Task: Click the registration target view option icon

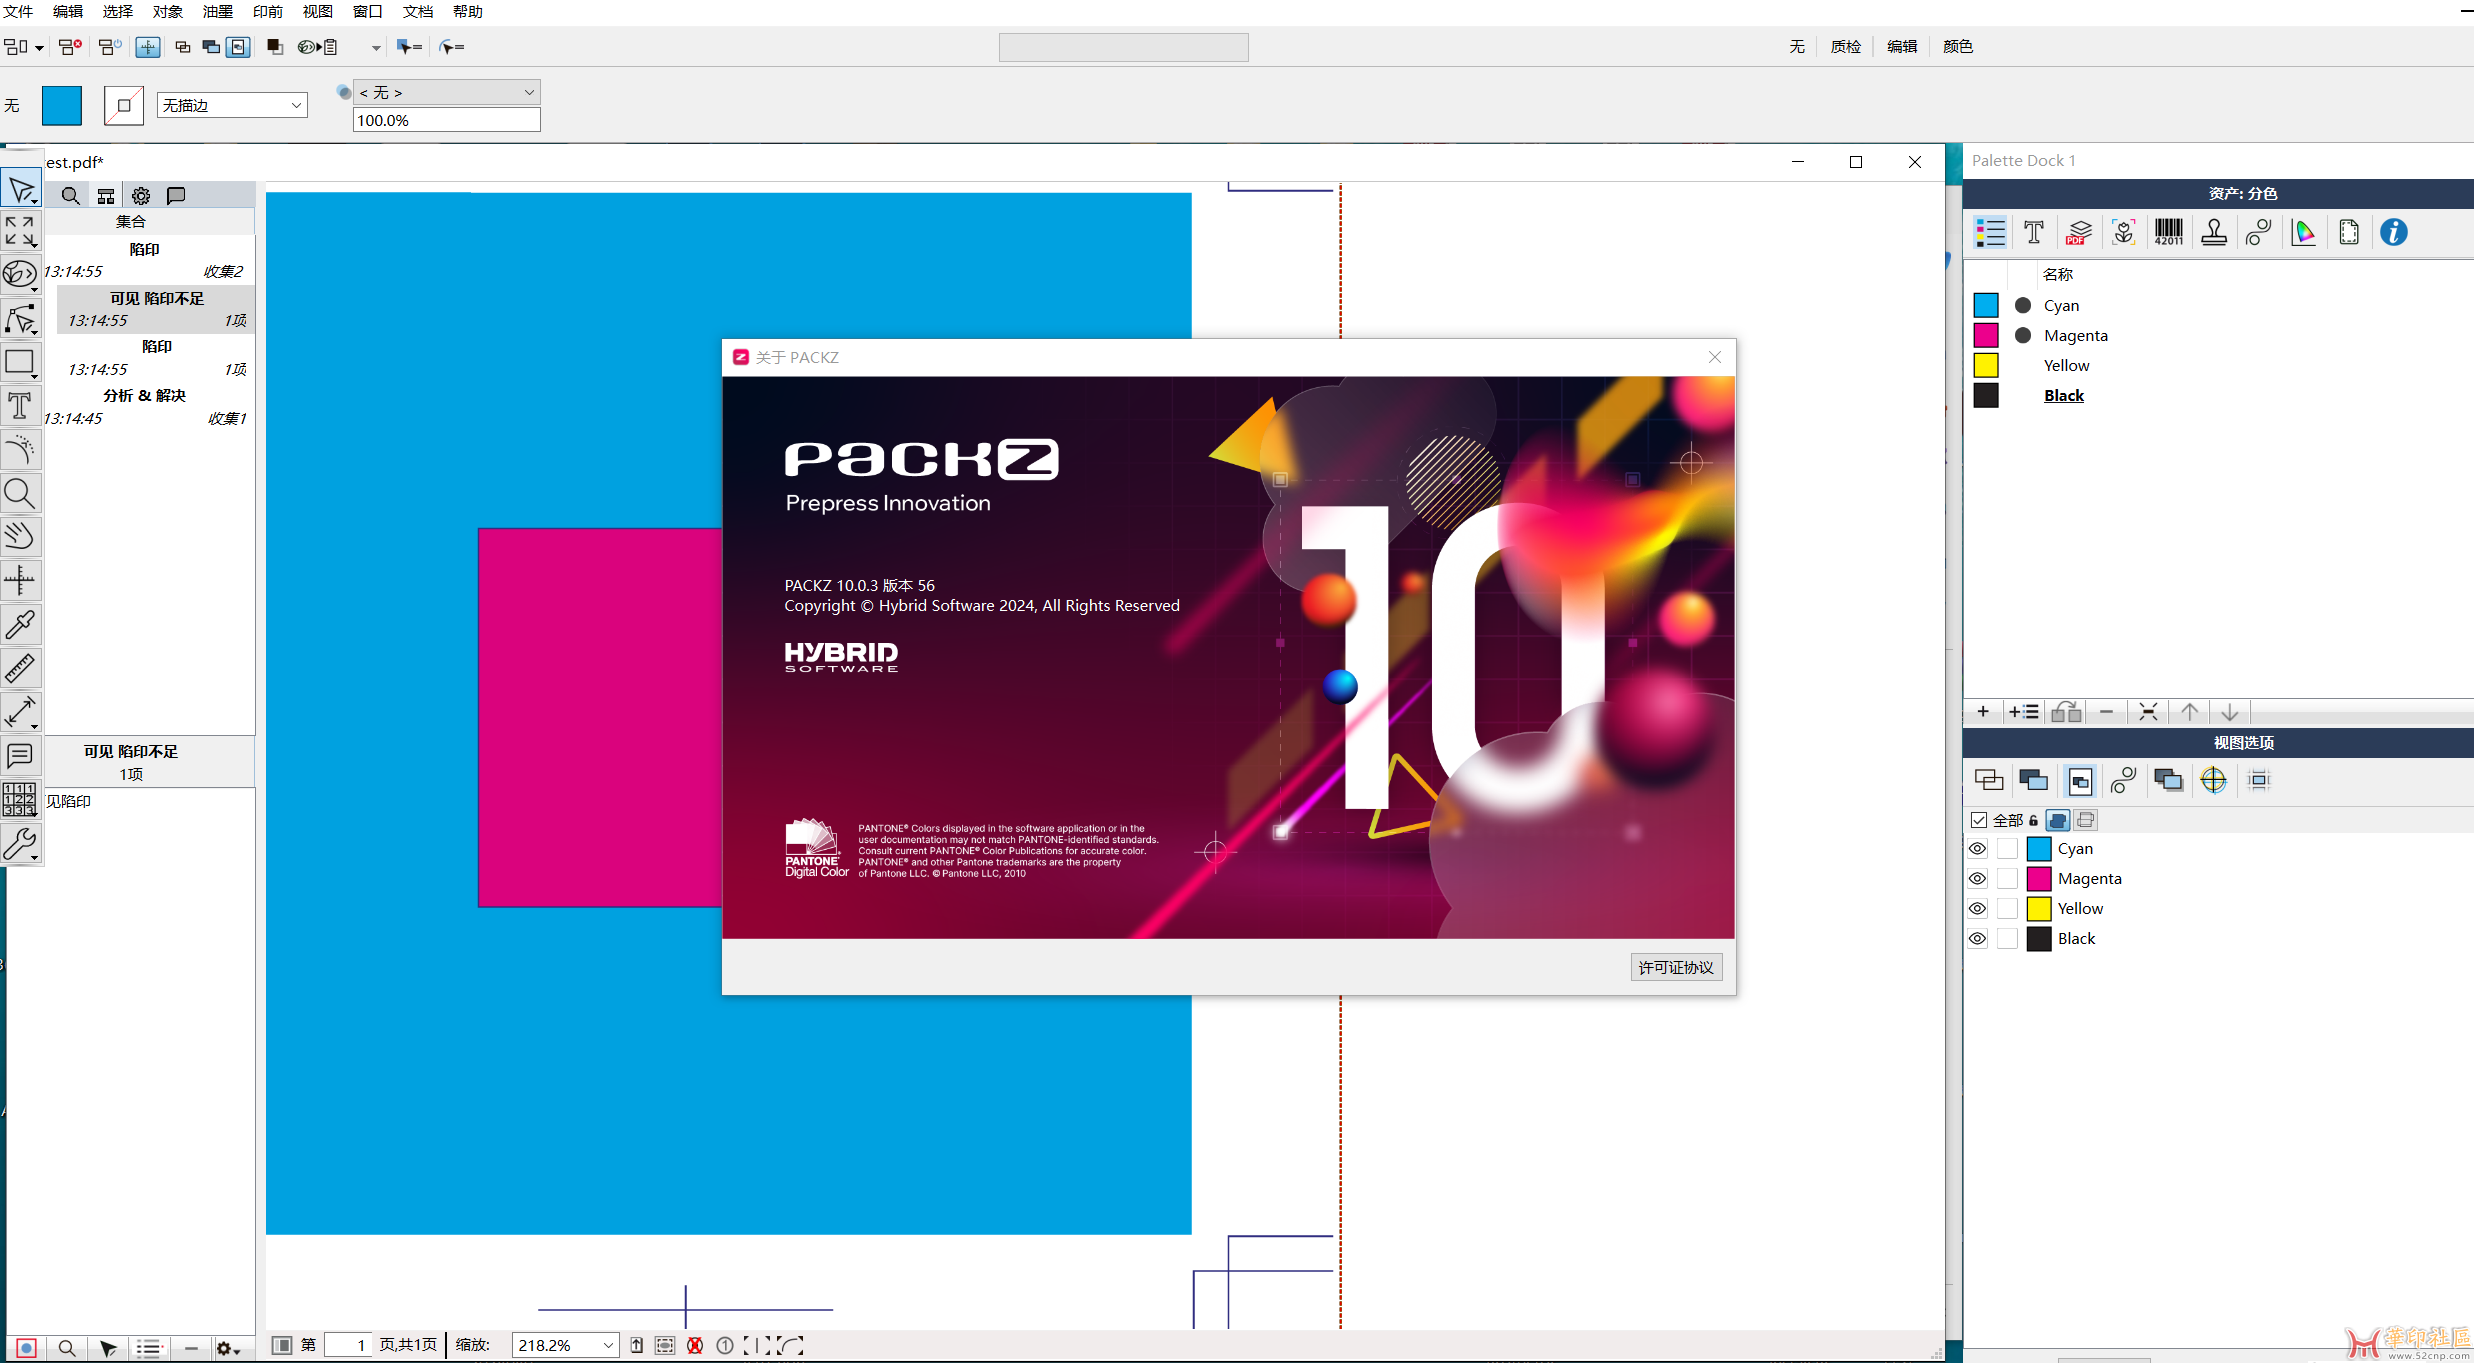Action: click(2214, 781)
